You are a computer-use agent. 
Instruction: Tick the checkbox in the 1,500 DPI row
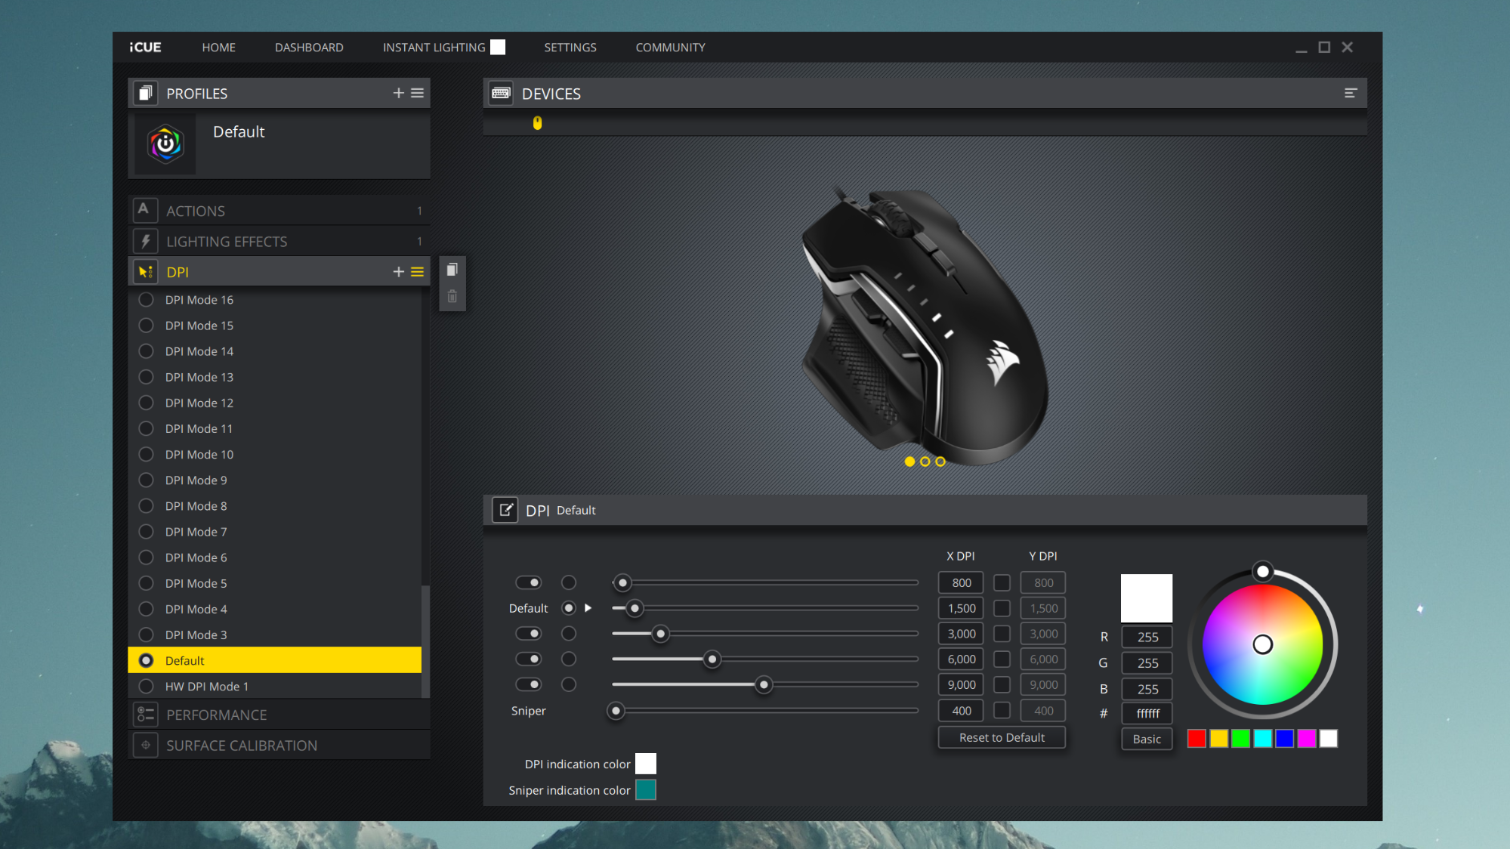point(1002,608)
